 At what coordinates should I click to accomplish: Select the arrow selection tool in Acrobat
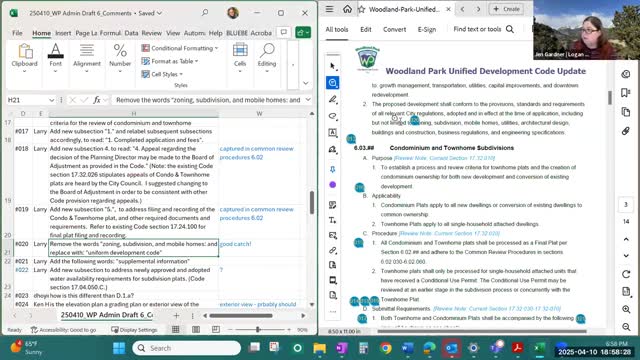(x=332, y=66)
